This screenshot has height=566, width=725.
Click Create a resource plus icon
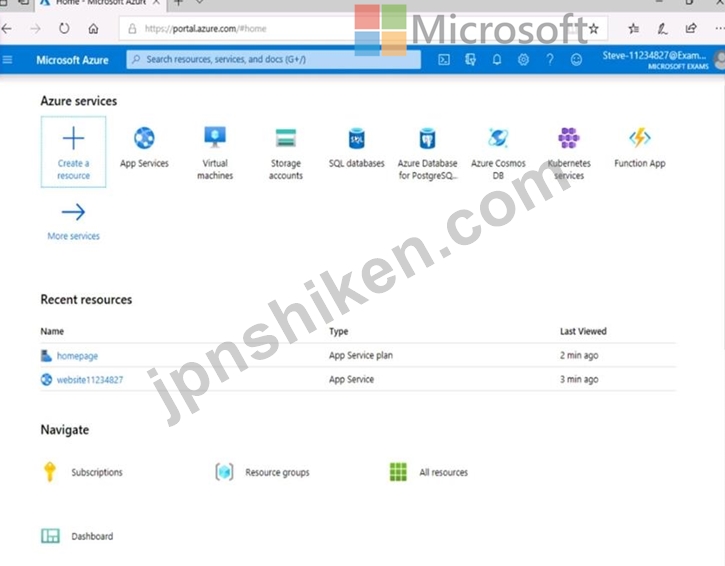click(x=73, y=138)
